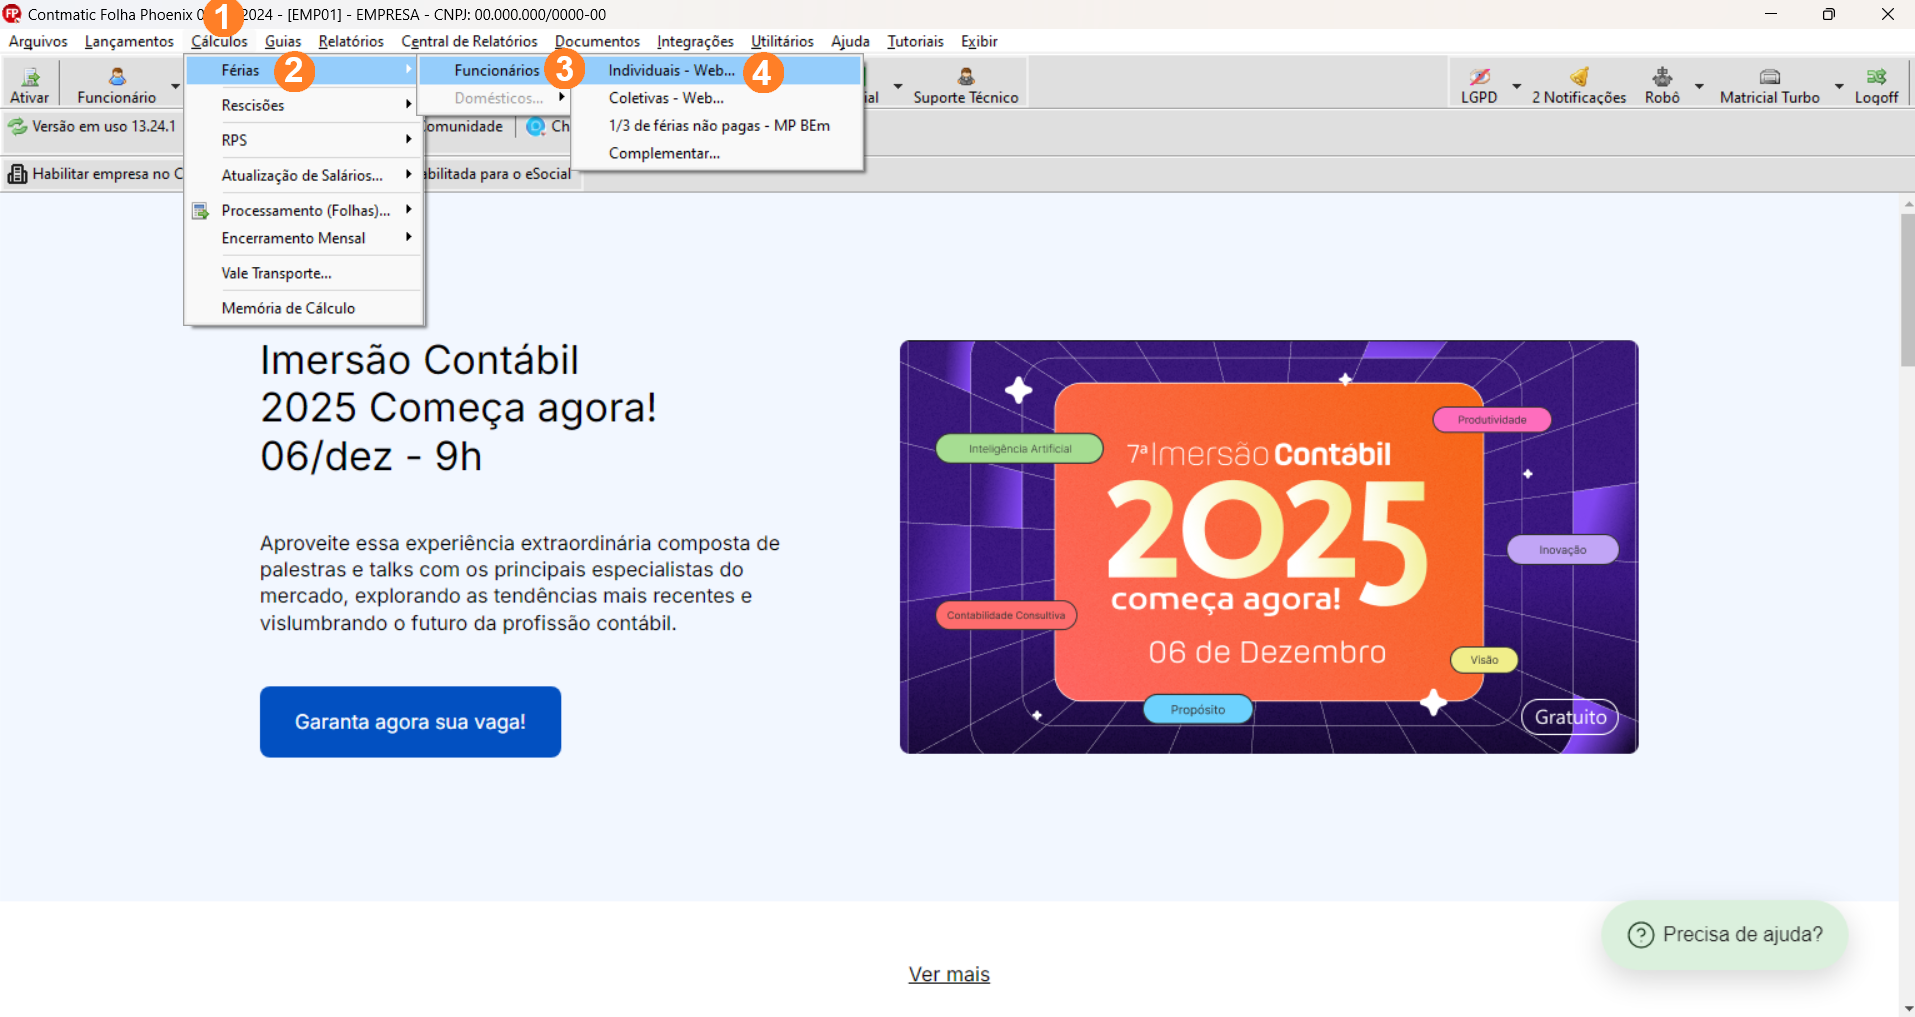
Task: Open the Relatórios menu
Action: (x=351, y=41)
